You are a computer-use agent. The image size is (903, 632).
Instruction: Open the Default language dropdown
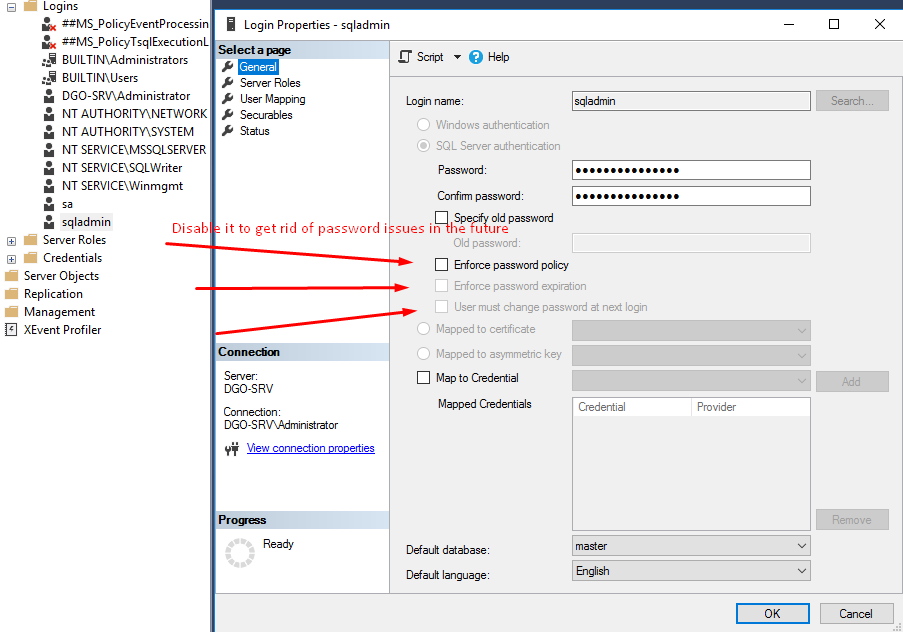[x=802, y=570]
